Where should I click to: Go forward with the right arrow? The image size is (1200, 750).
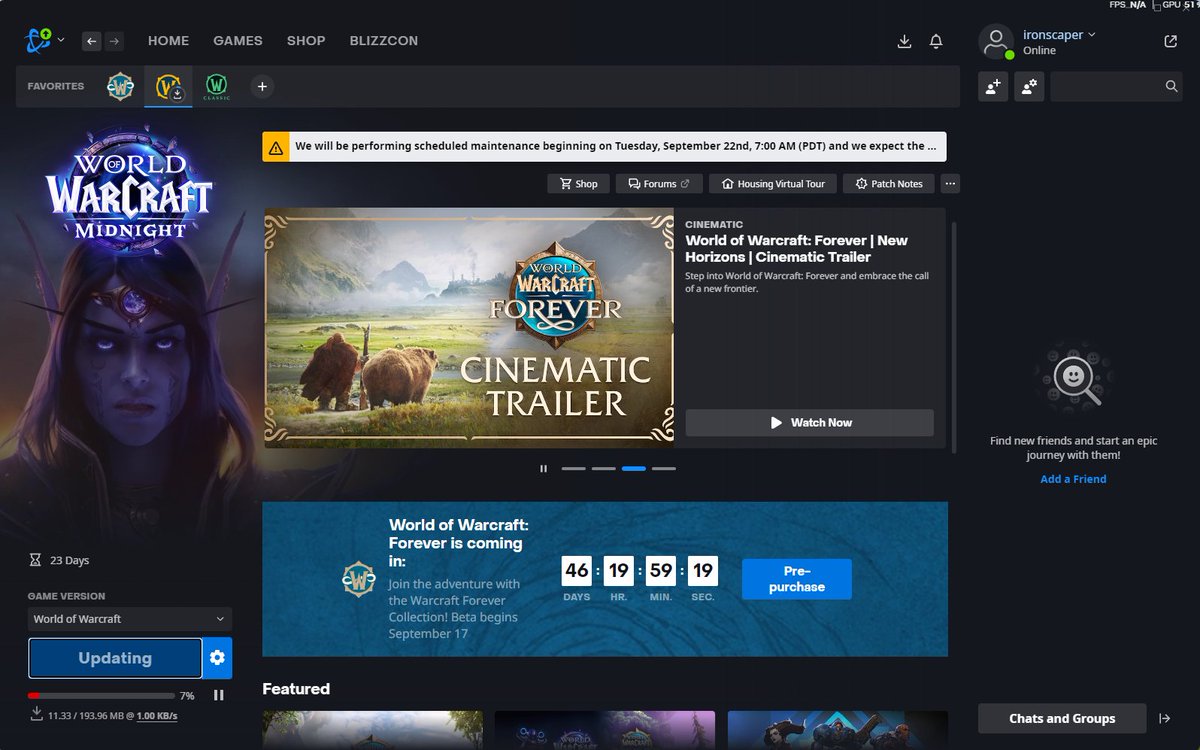(x=114, y=41)
